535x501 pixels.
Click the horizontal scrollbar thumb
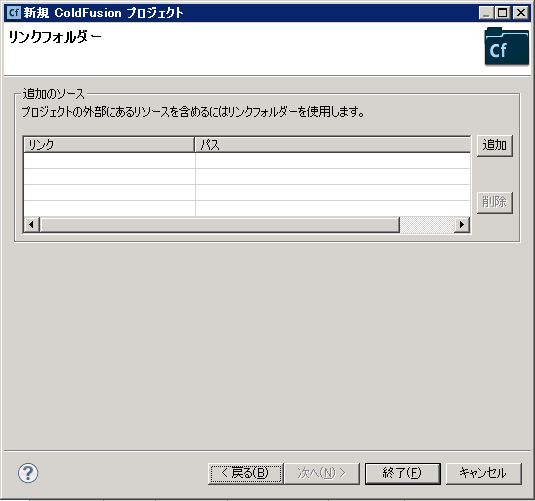pyautogui.click(x=219, y=225)
